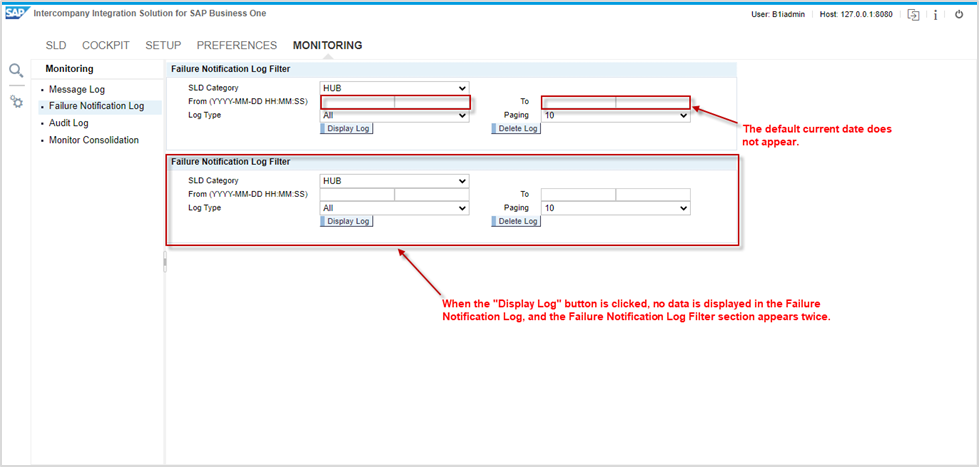Click the panel splitter handle beside sidebar
Image resolution: width=979 pixels, height=467 pixels.
click(165, 262)
